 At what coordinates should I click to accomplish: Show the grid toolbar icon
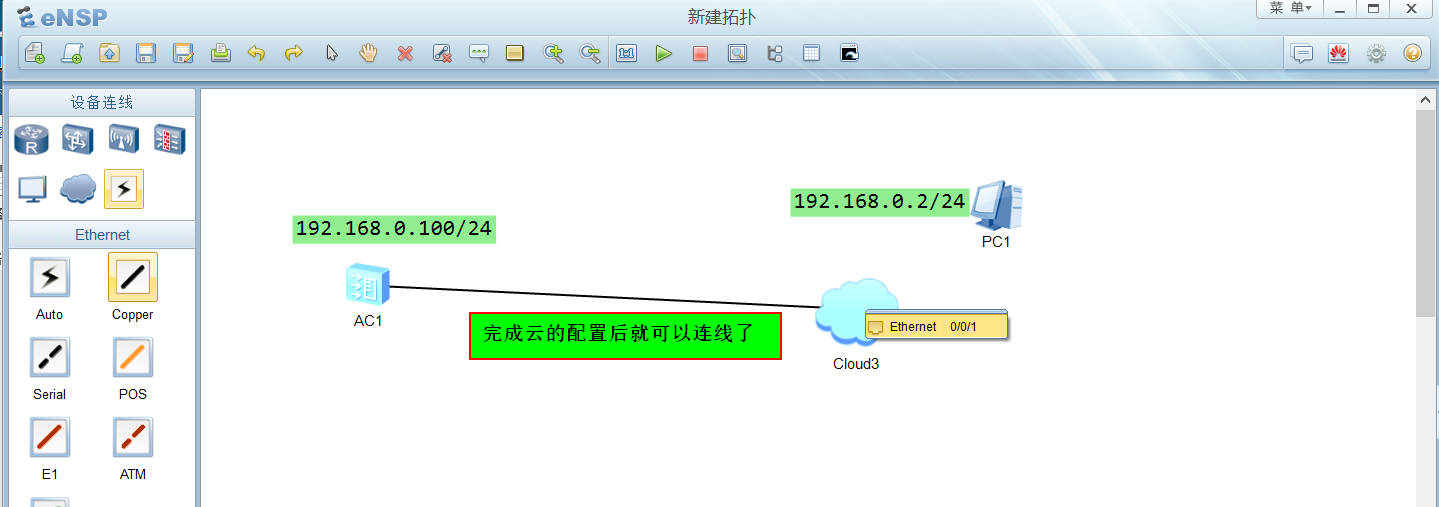[x=811, y=53]
